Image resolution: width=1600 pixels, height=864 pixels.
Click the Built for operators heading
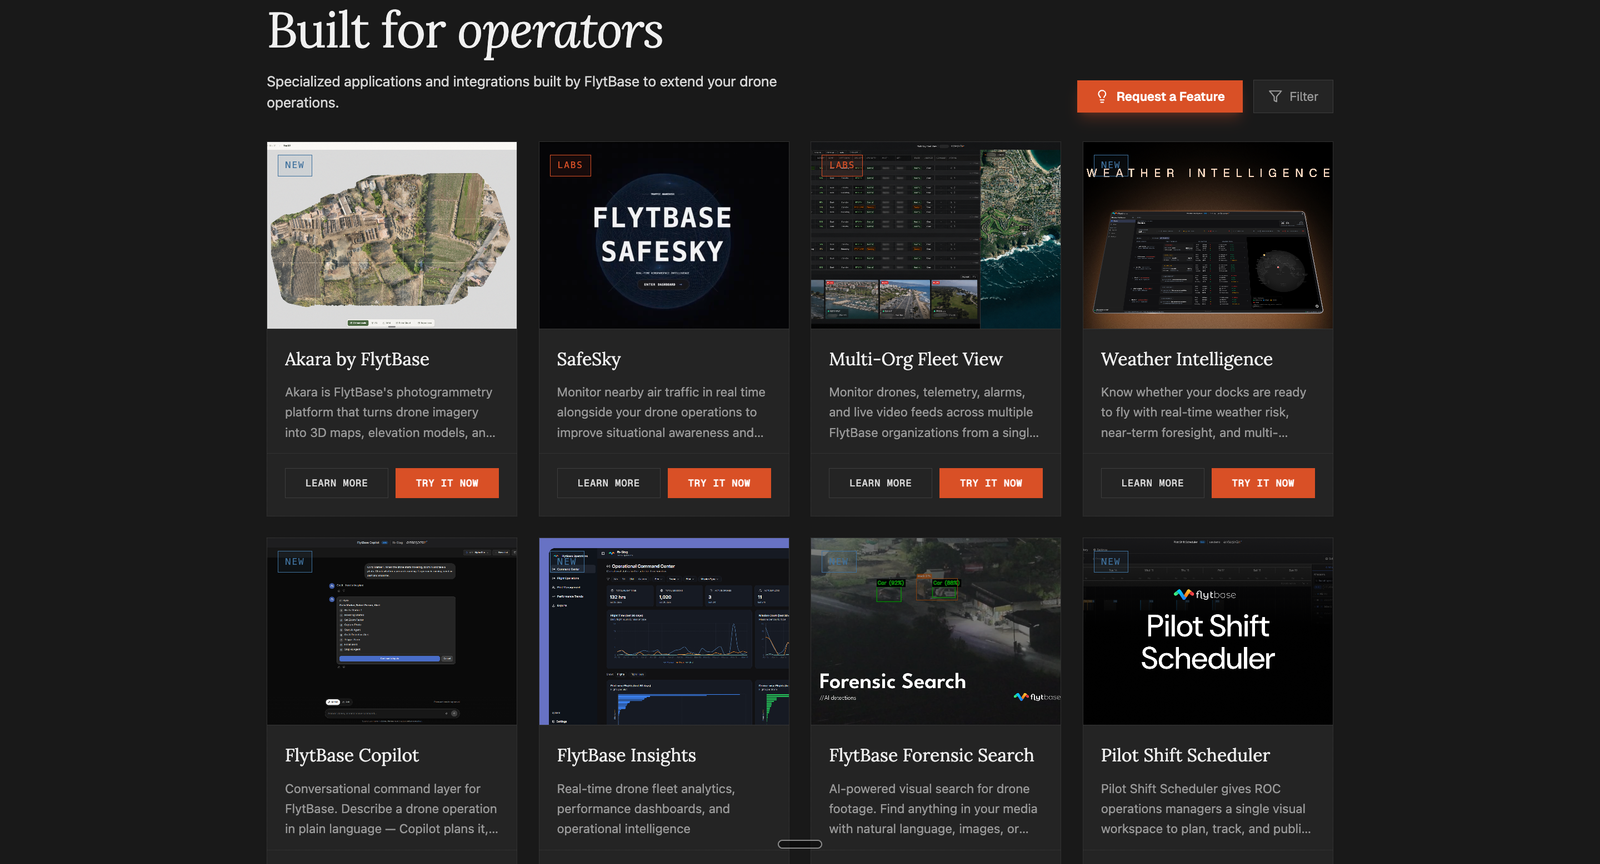[465, 31]
